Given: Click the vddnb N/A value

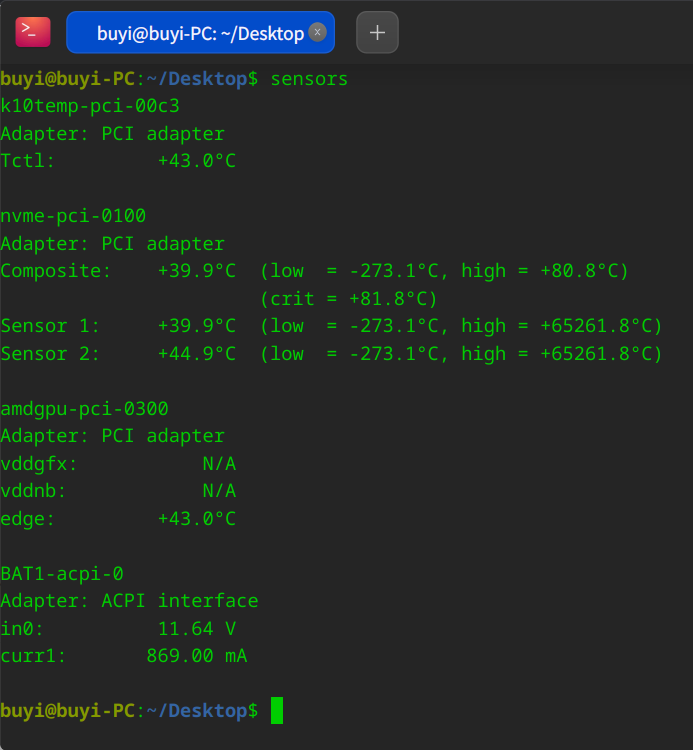Looking at the screenshot, I should pos(219,491).
